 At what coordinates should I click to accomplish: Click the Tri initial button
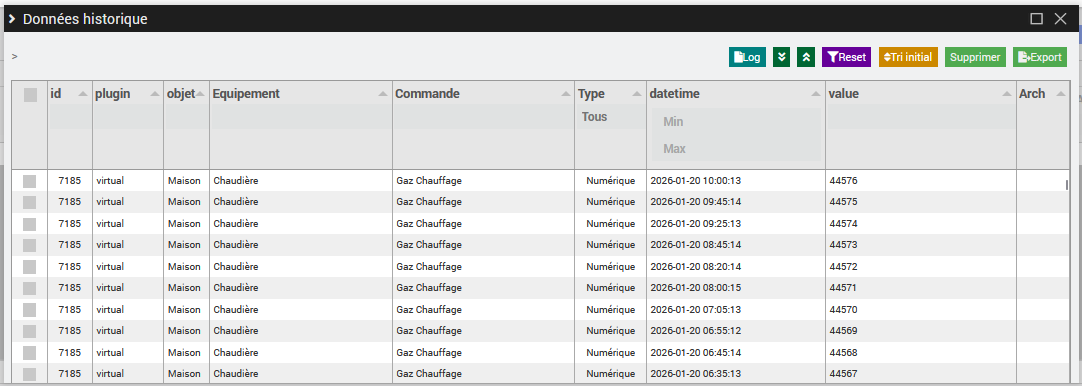[x=908, y=57]
